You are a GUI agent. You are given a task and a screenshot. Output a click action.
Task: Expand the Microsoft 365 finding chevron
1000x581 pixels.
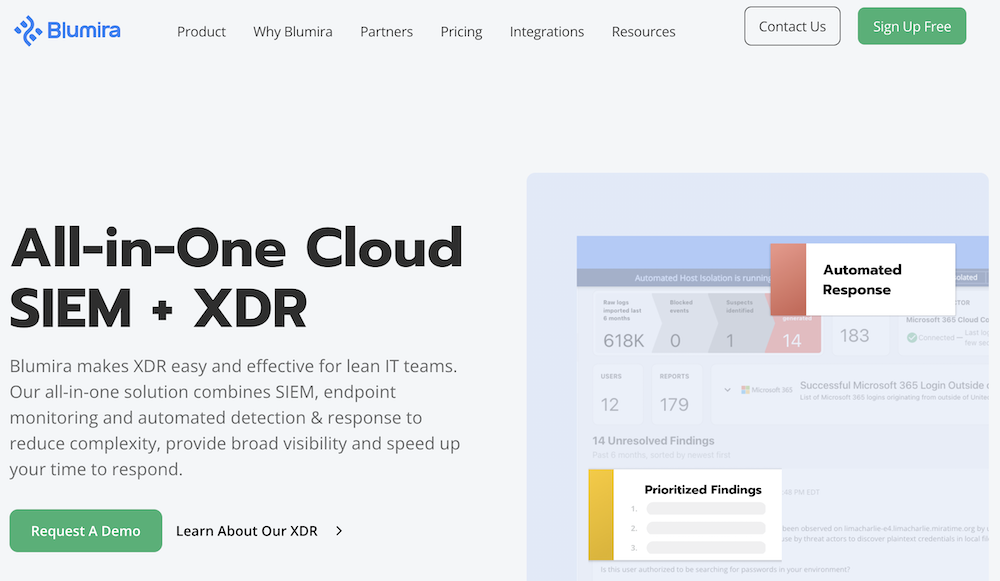coord(727,389)
